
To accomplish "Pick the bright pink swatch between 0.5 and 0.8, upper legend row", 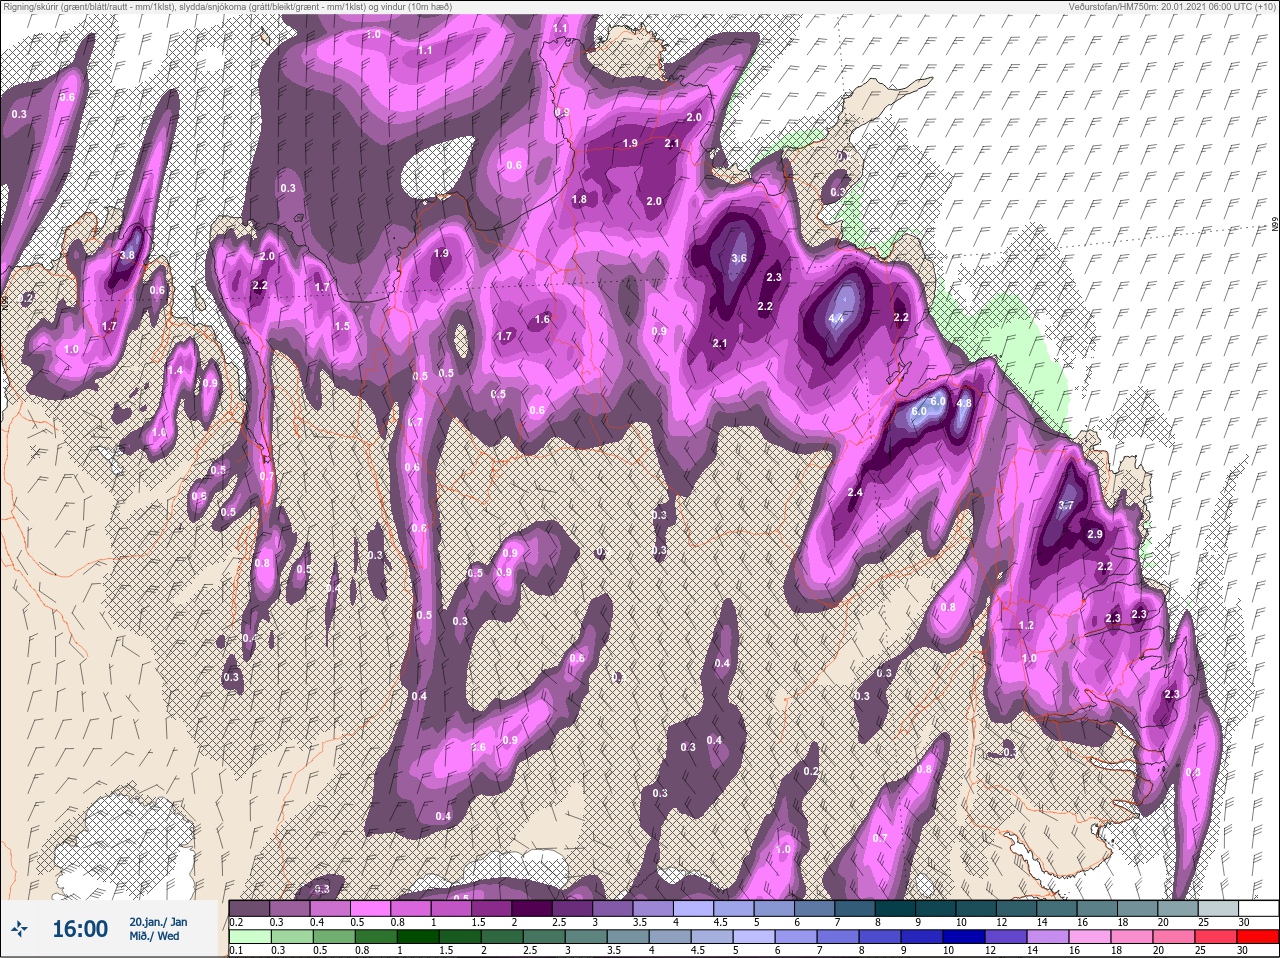I will coord(371,909).
